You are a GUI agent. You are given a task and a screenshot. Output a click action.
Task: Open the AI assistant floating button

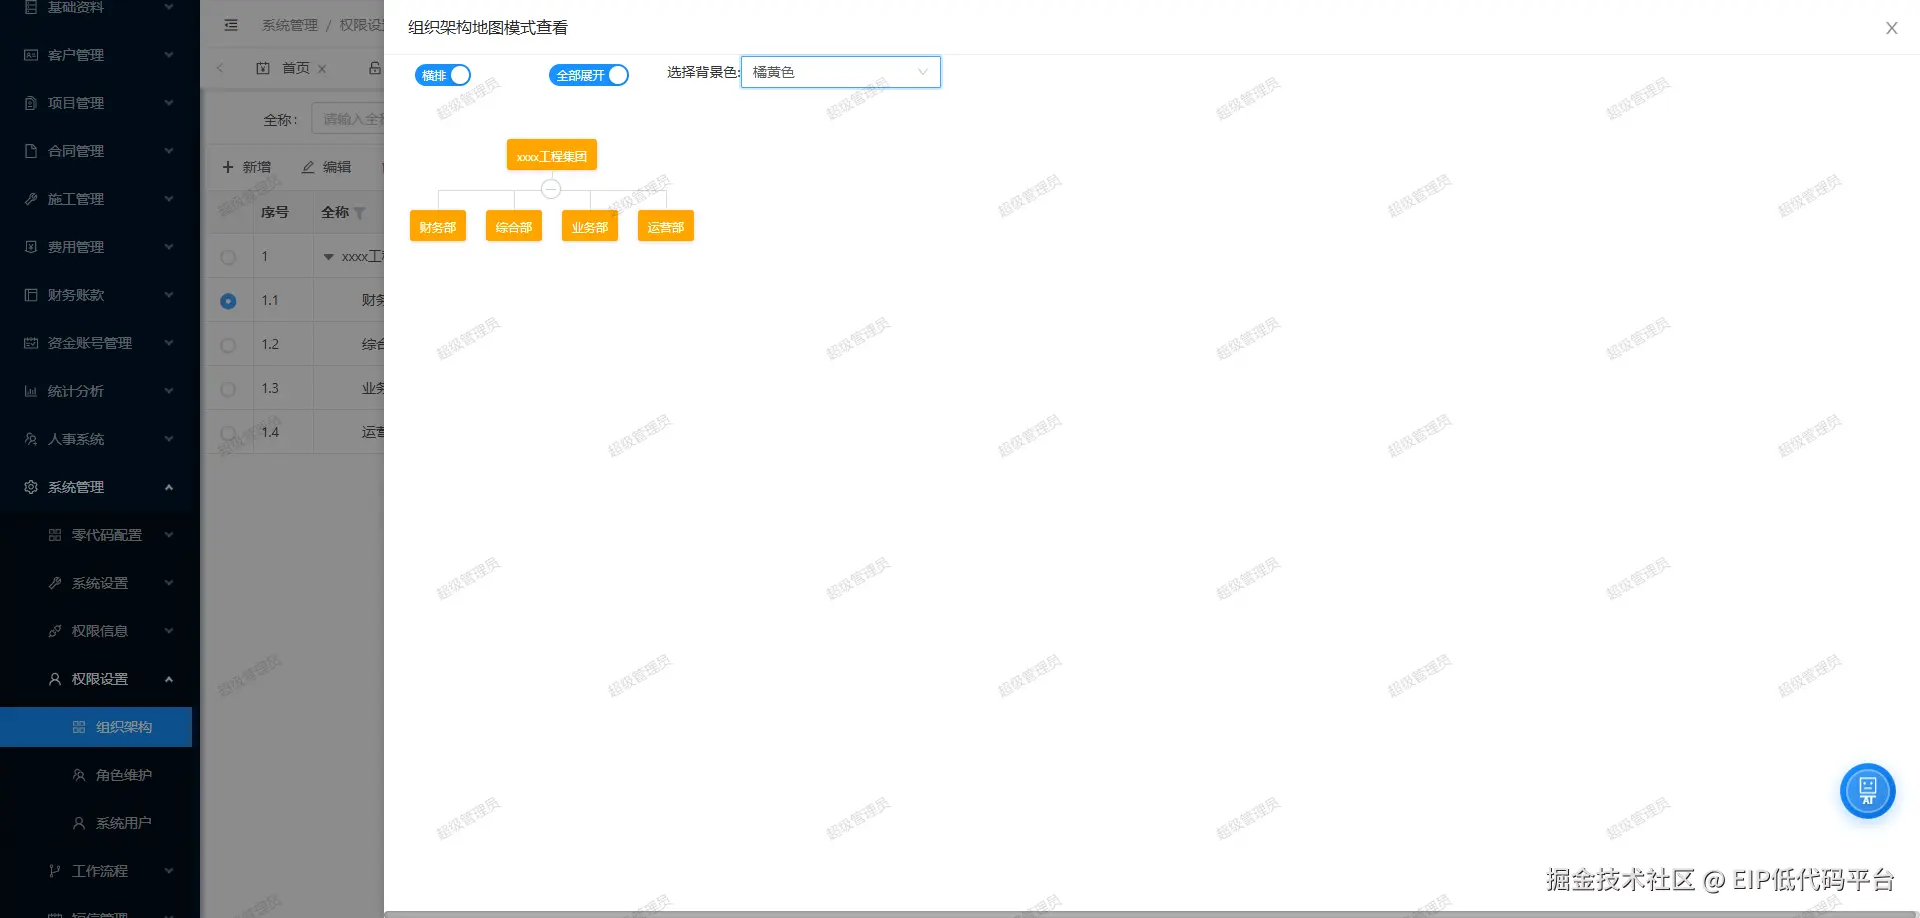tap(1867, 791)
